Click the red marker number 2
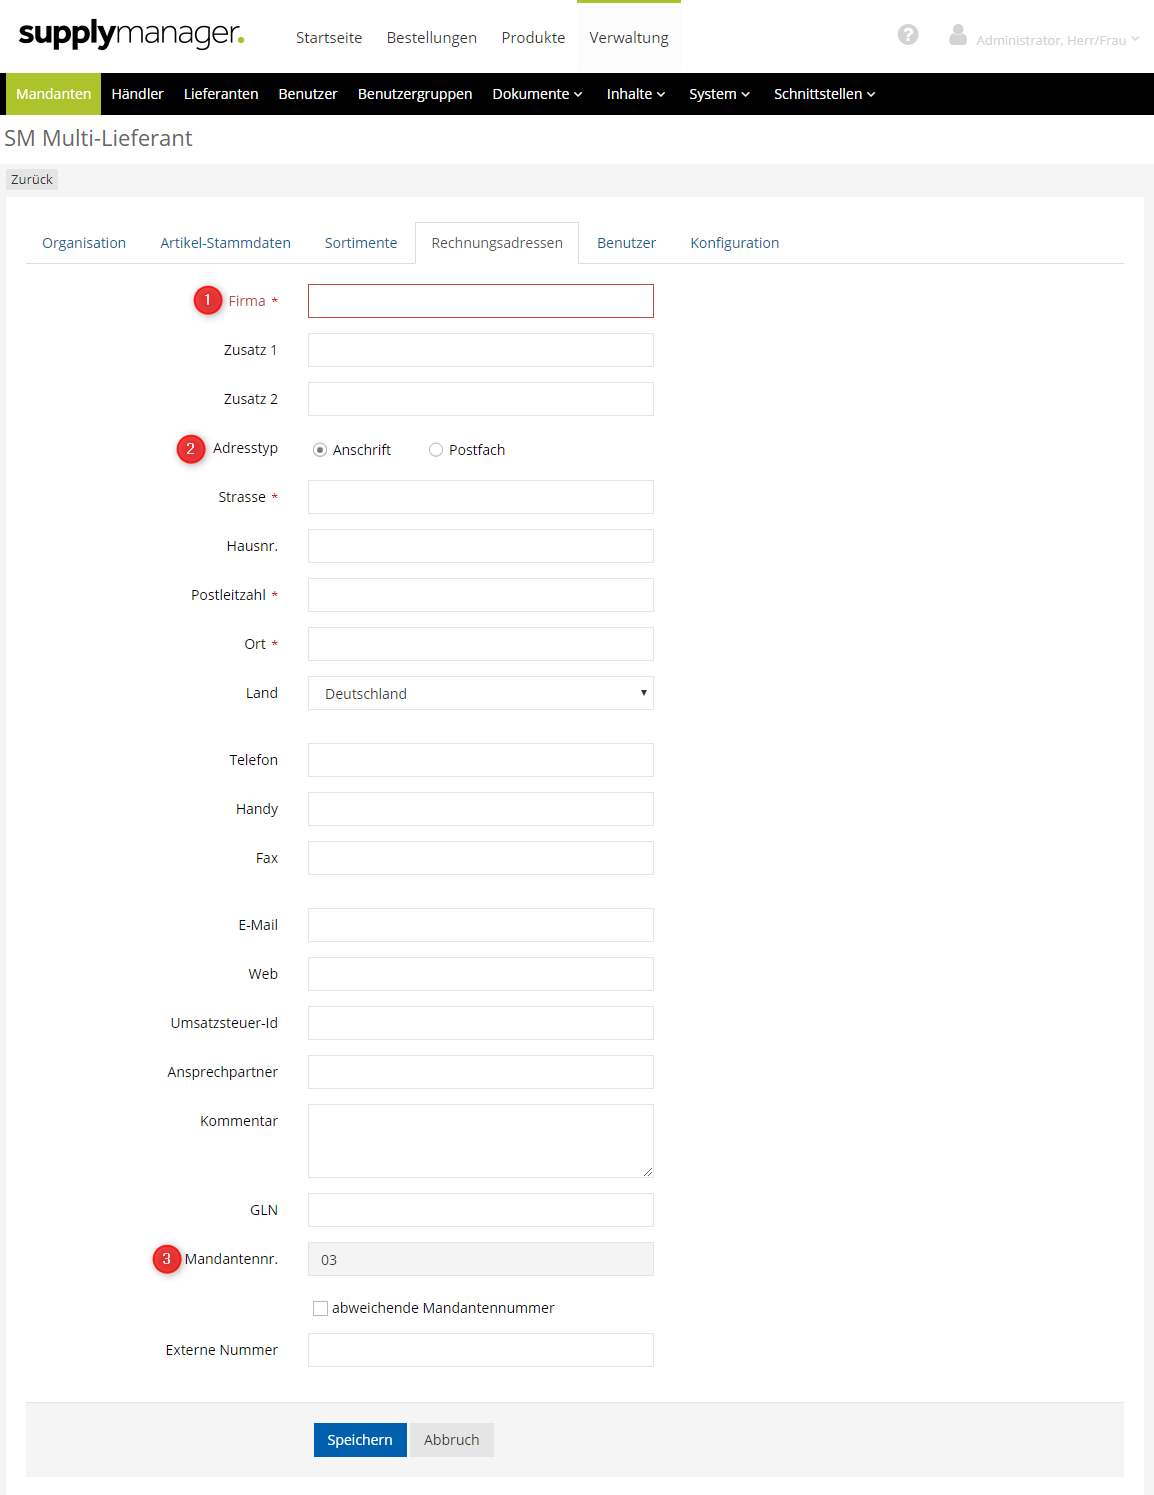Viewport: 1154px width, 1495px height. (191, 449)
